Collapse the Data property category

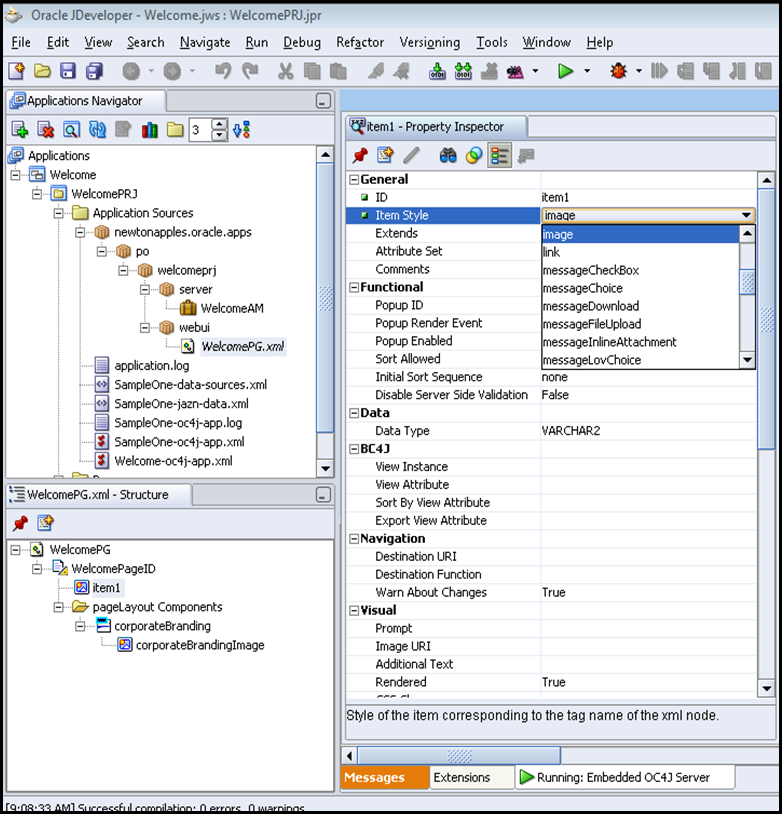pyautogui.click(x=354, y=413)
